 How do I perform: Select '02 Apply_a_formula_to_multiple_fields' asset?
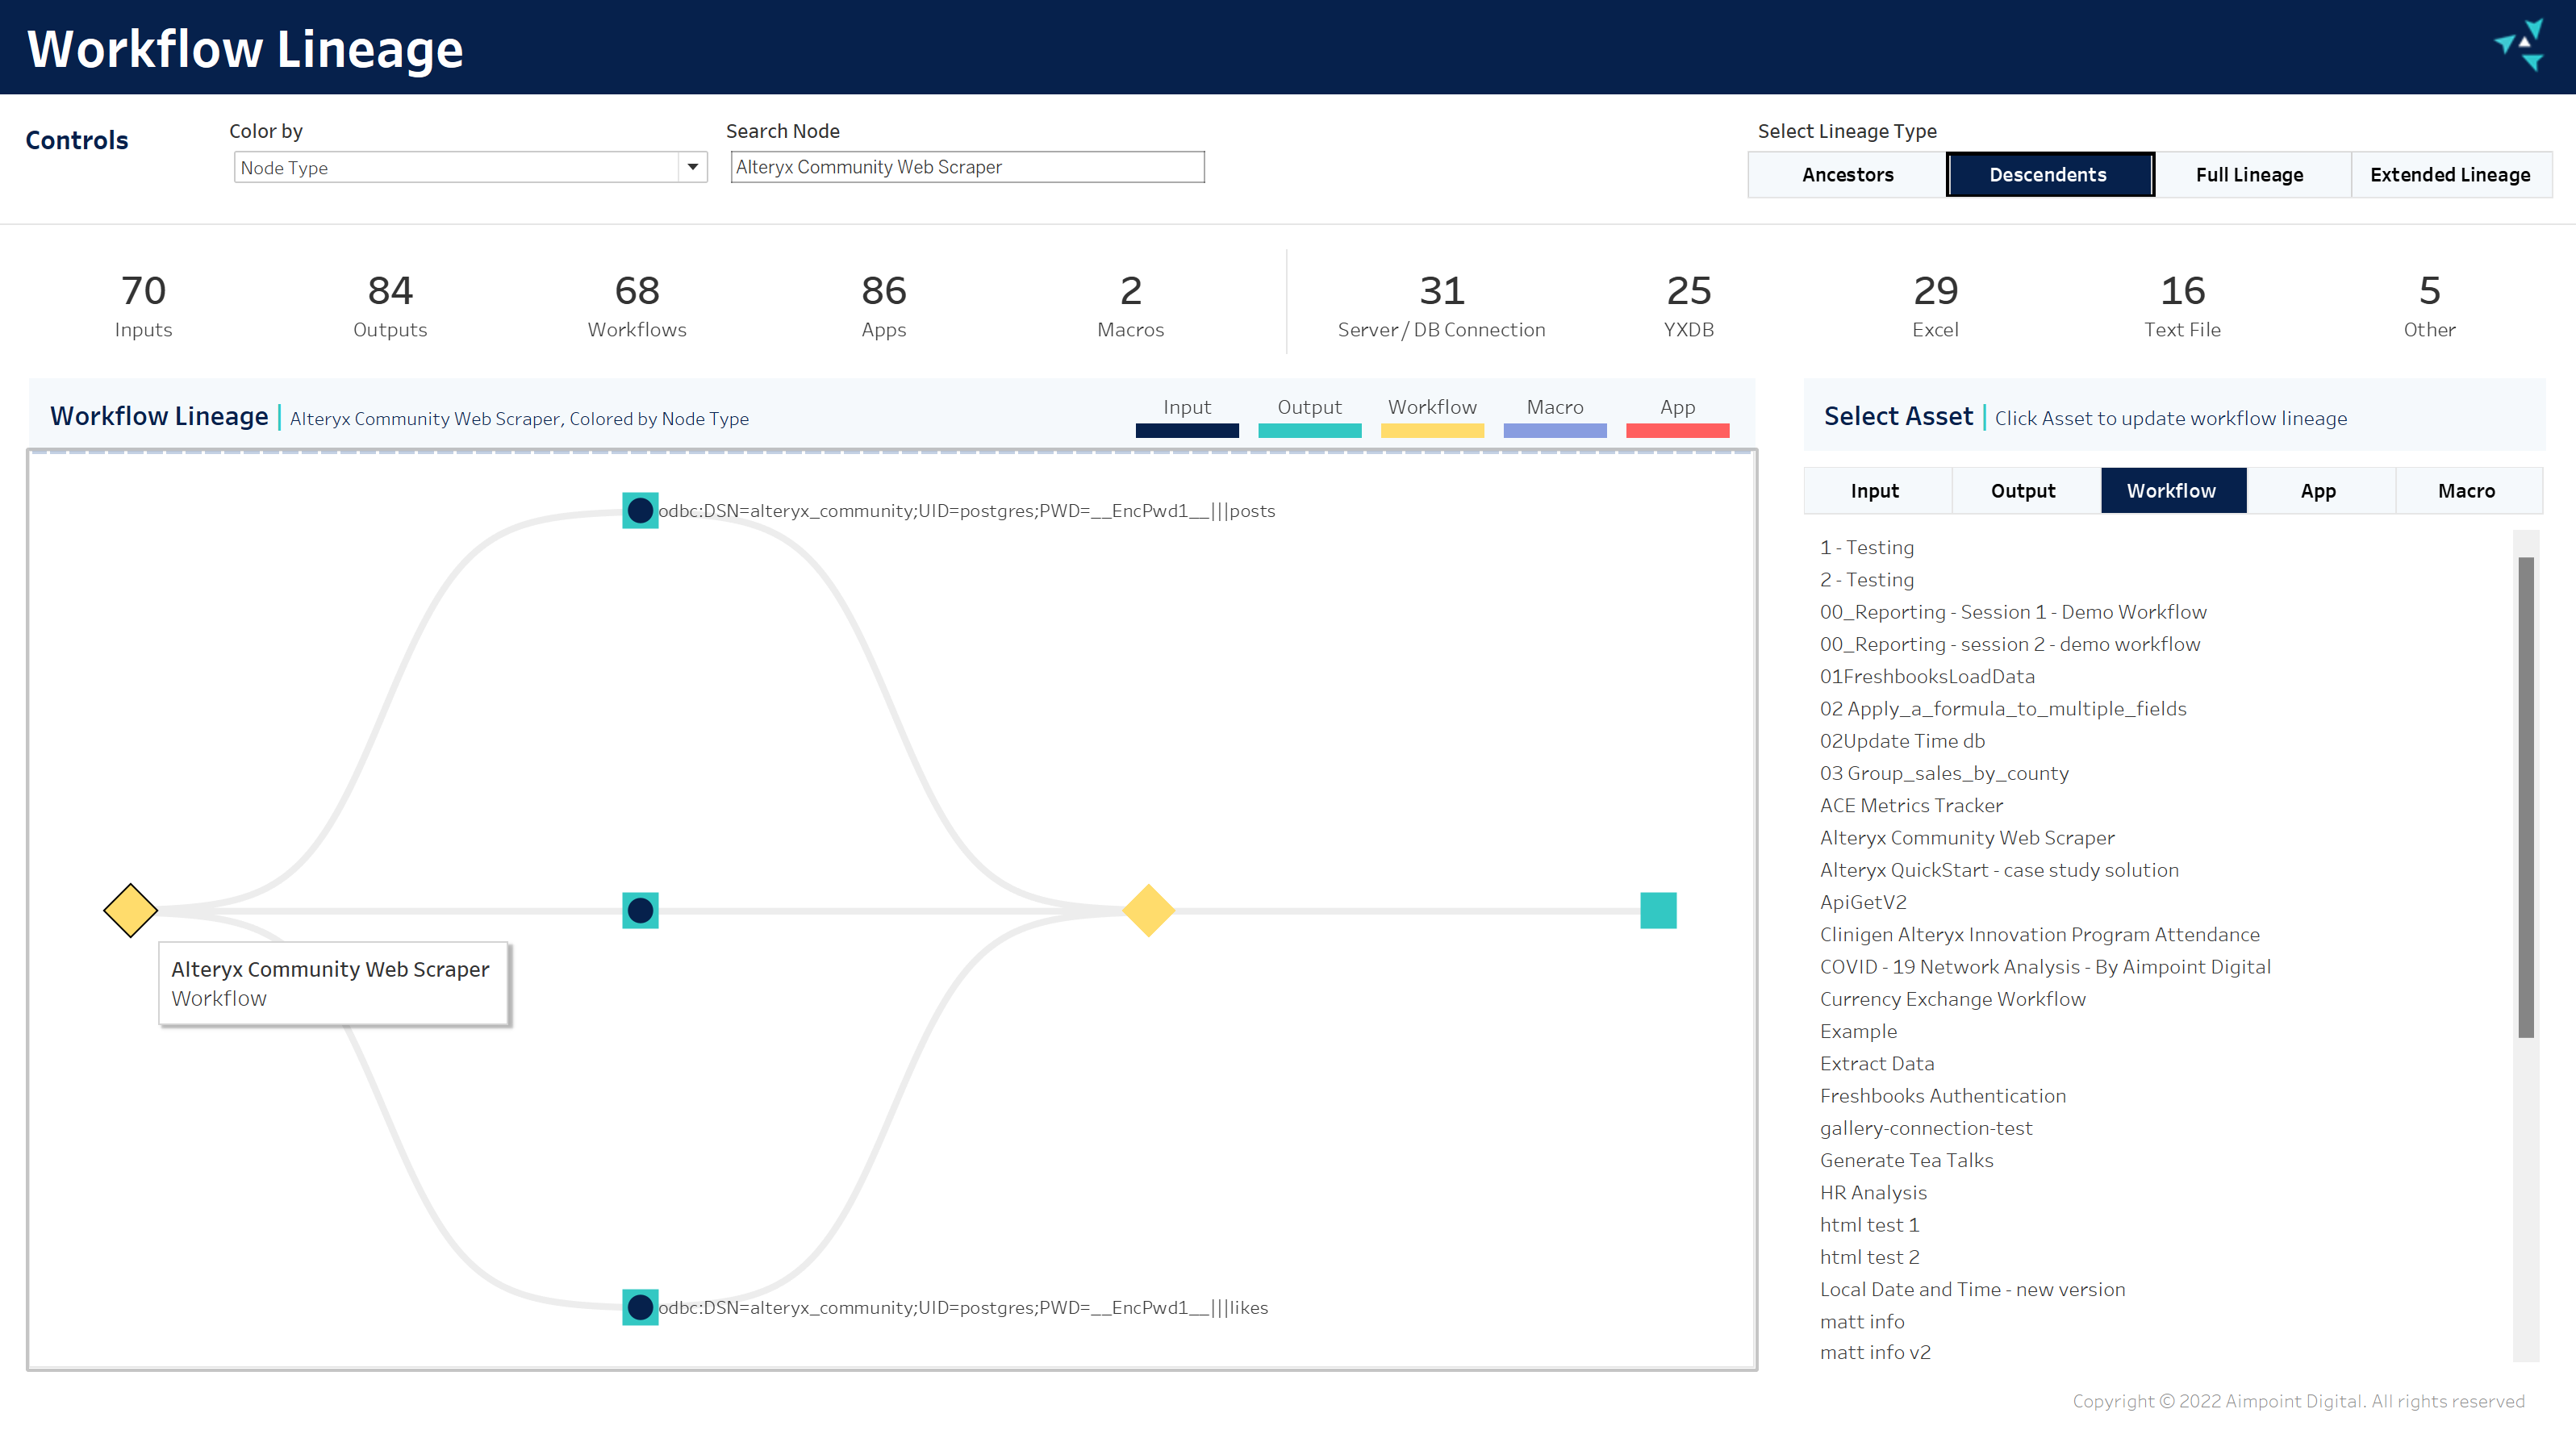point(2003,708)
